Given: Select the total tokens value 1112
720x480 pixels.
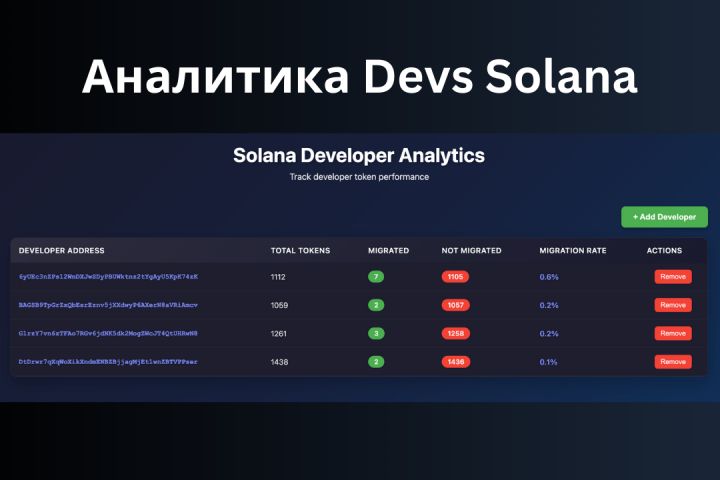Looking at the screenshot, I should coord(278,277).
